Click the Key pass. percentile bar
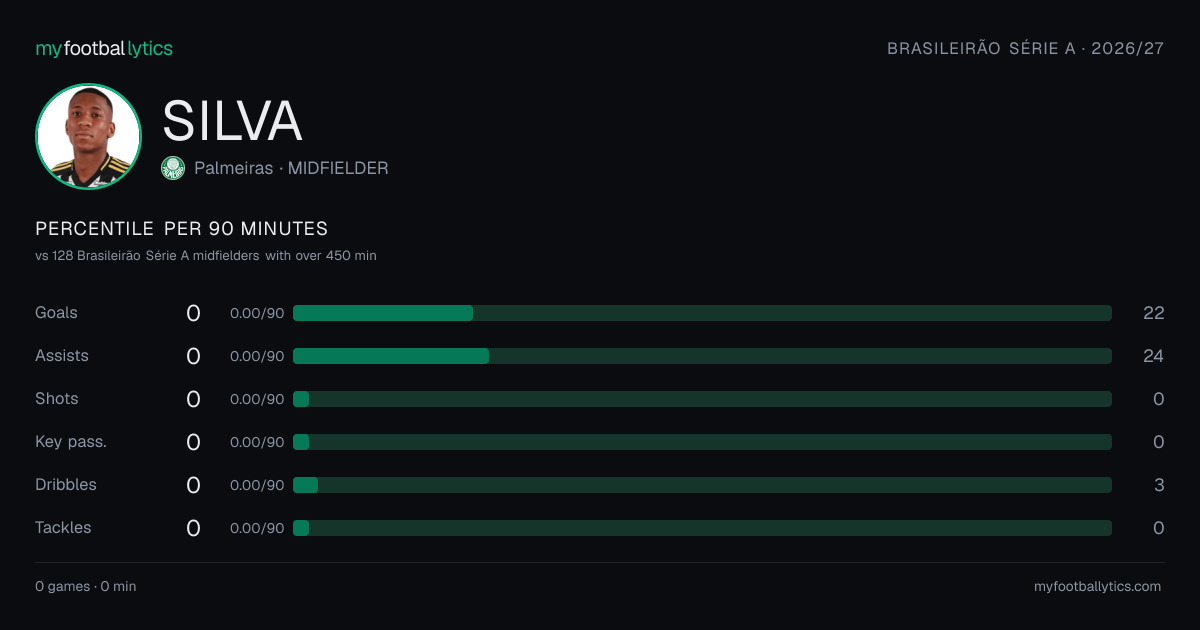Screen dimensions: 1200x630 pyautogui.click(x=702, y=442)
